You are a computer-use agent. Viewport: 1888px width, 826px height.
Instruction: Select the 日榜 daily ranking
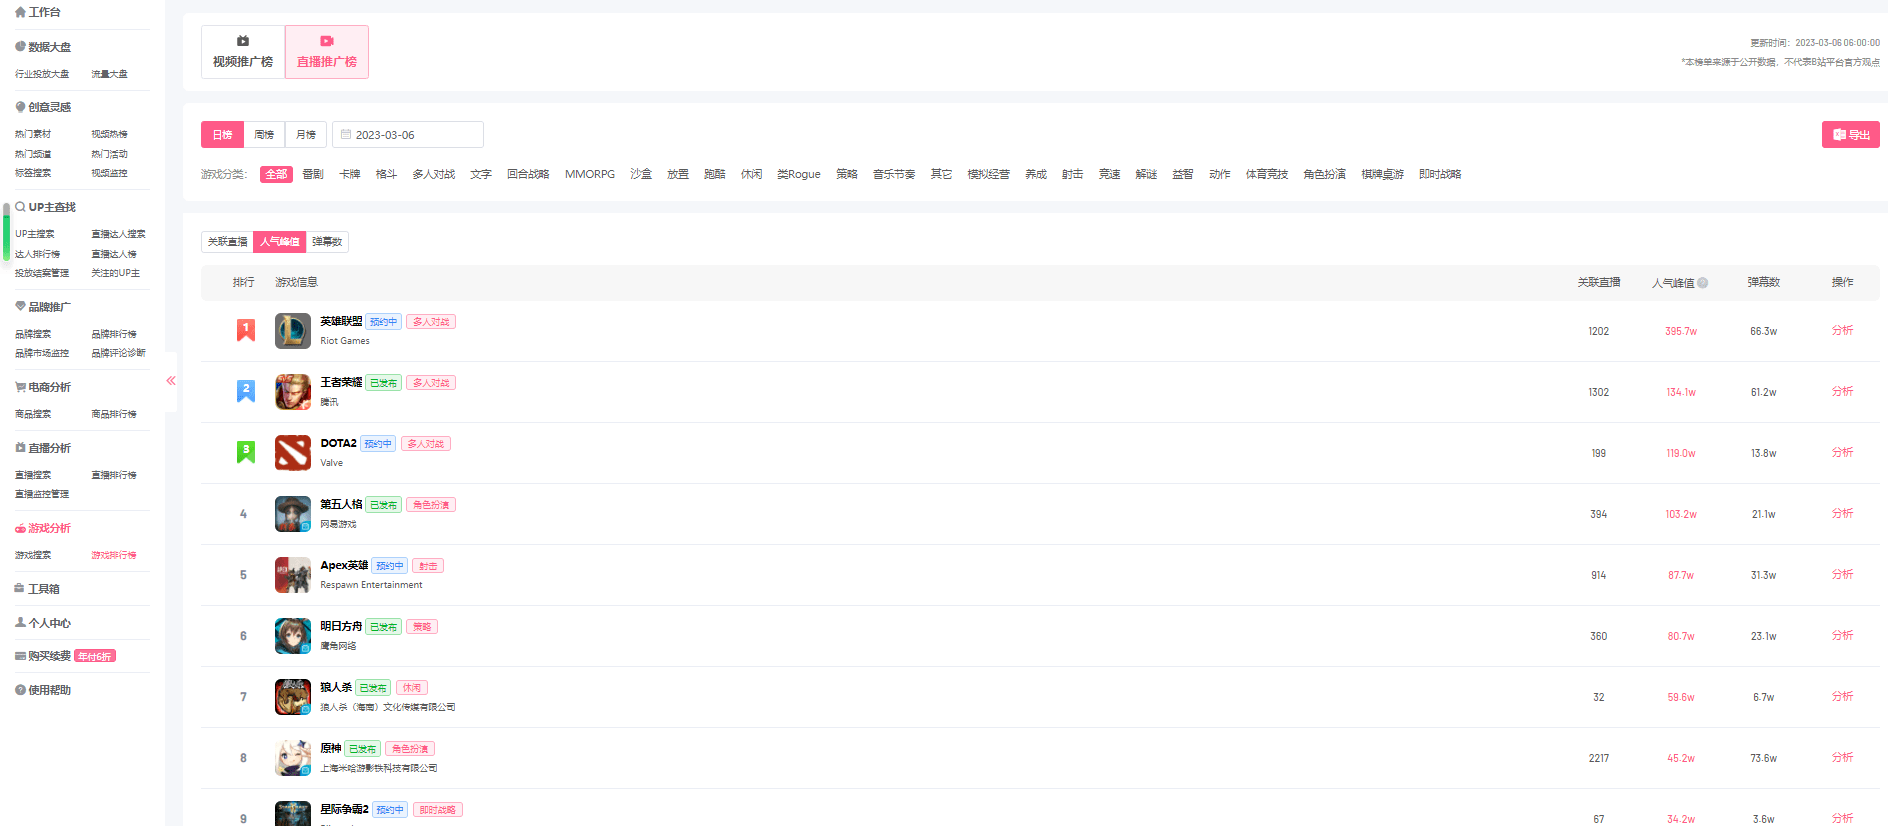(222, 134)
